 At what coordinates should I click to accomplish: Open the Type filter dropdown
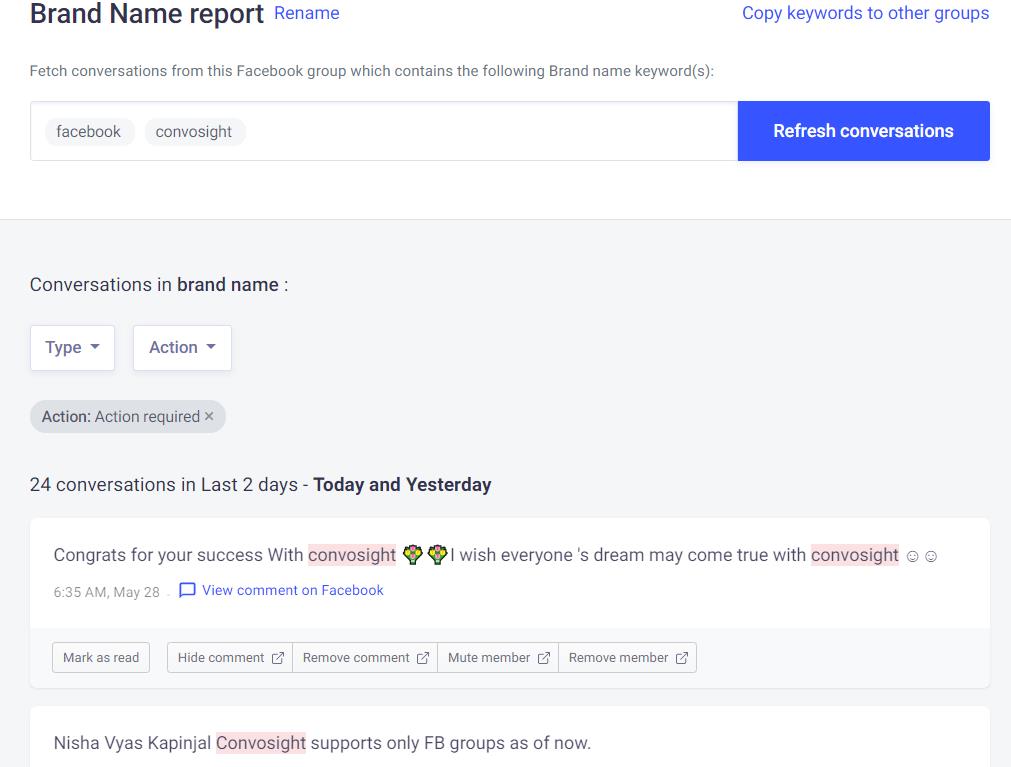tap(71, 347)
